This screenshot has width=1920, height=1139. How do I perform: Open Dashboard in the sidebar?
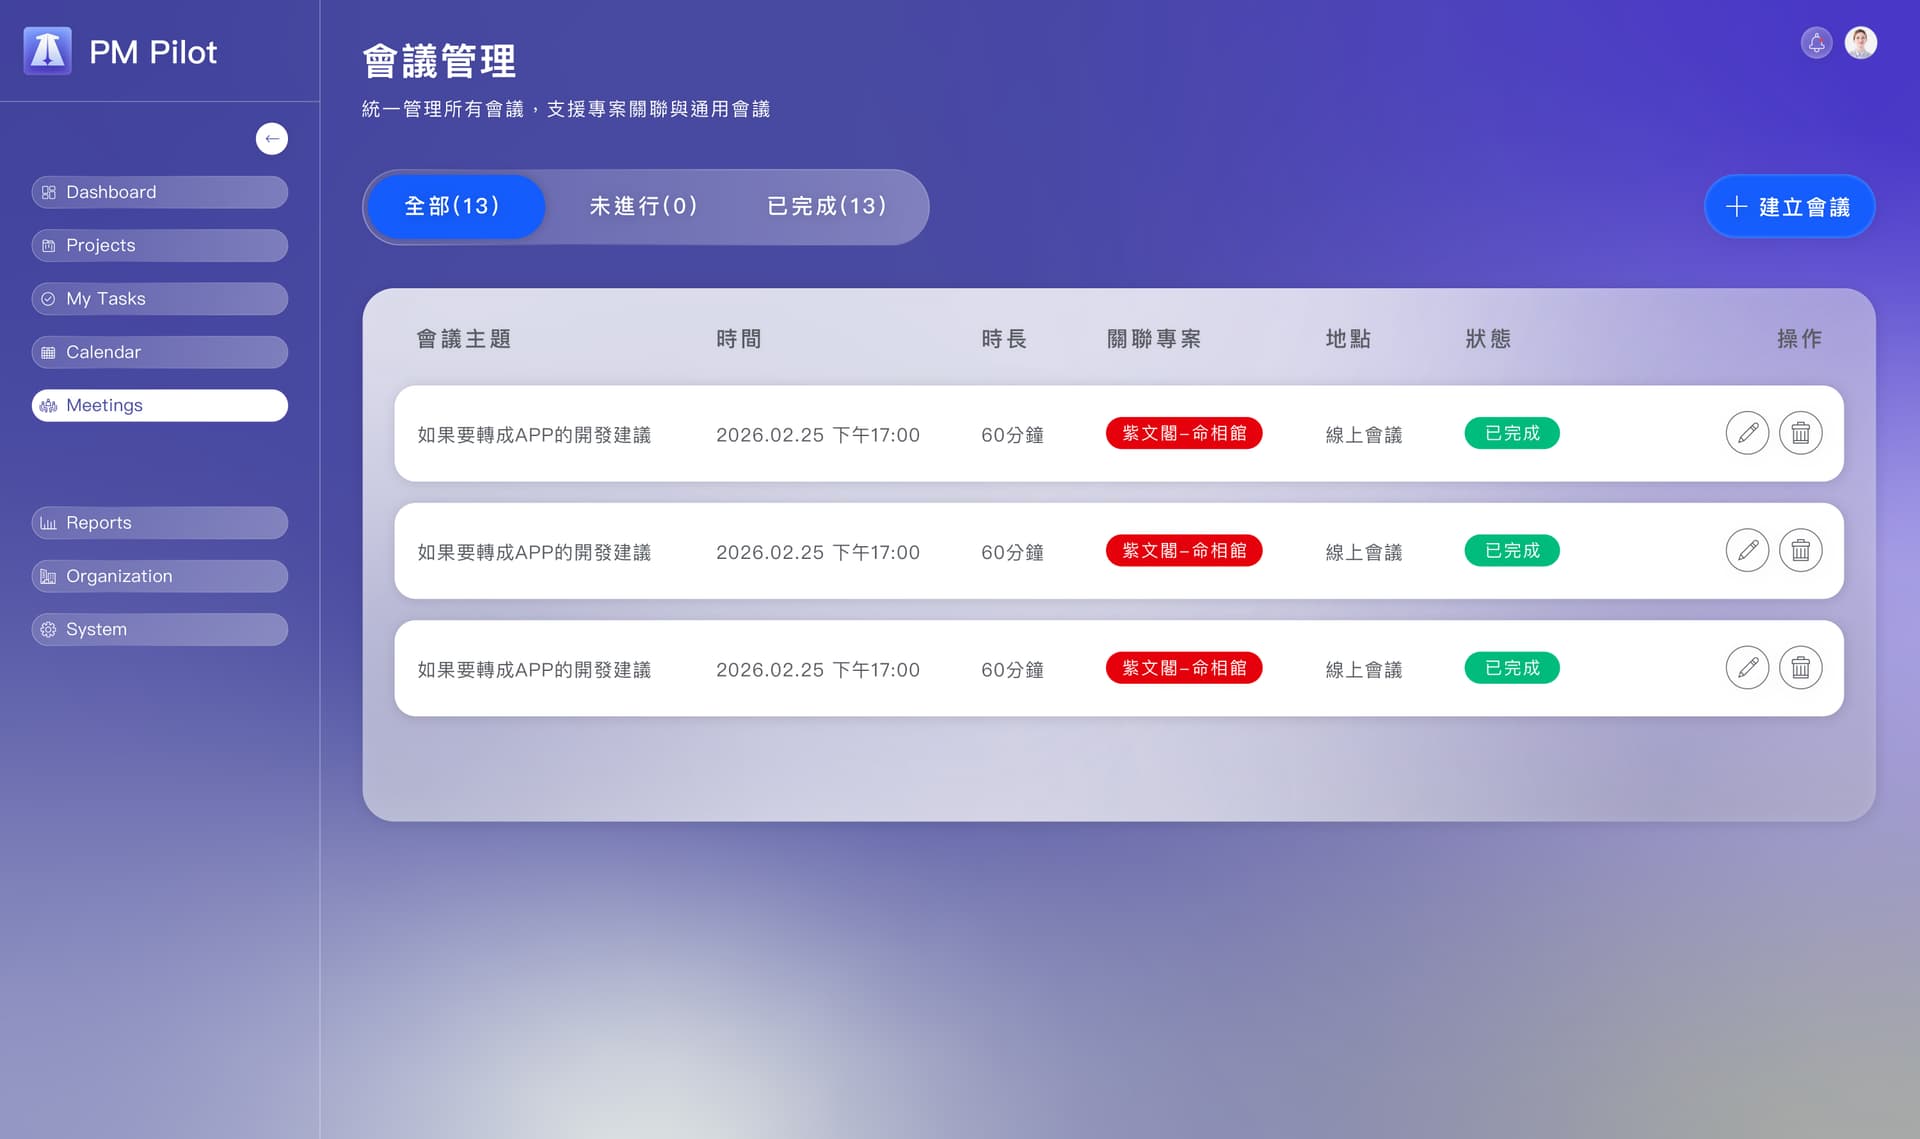tap(160, 192)
